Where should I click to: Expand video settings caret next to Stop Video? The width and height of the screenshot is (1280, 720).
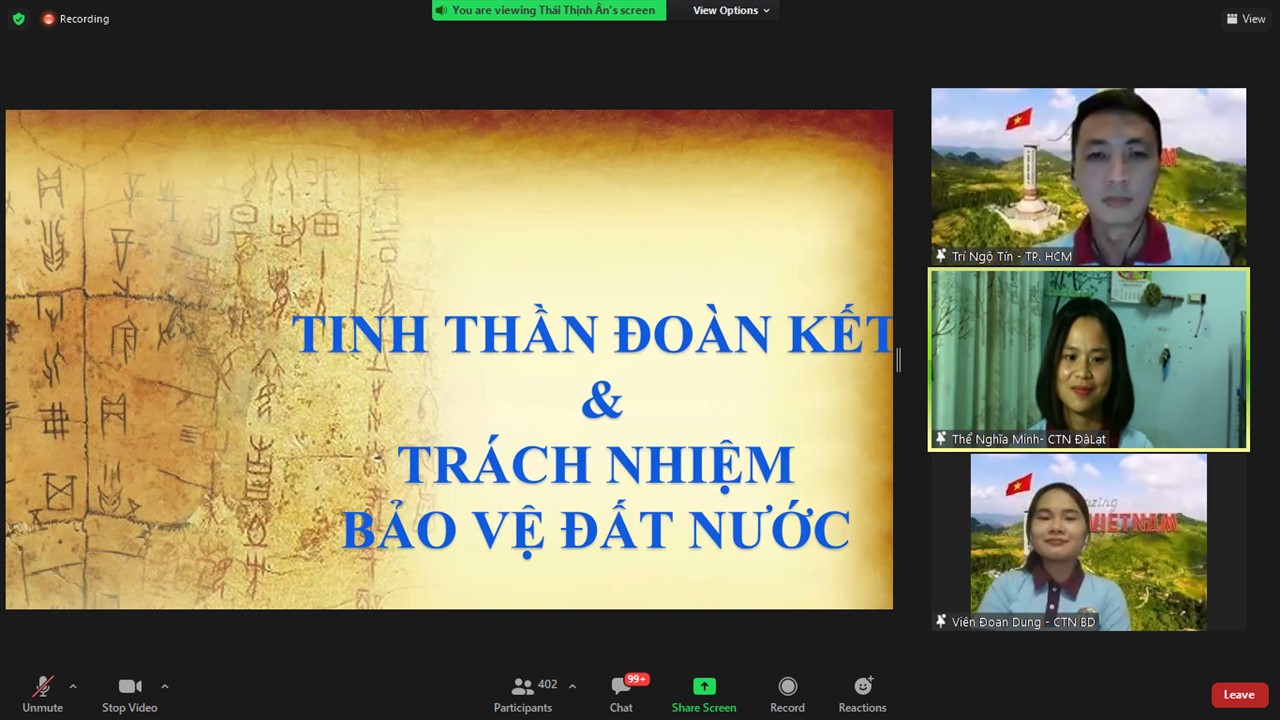165,686
